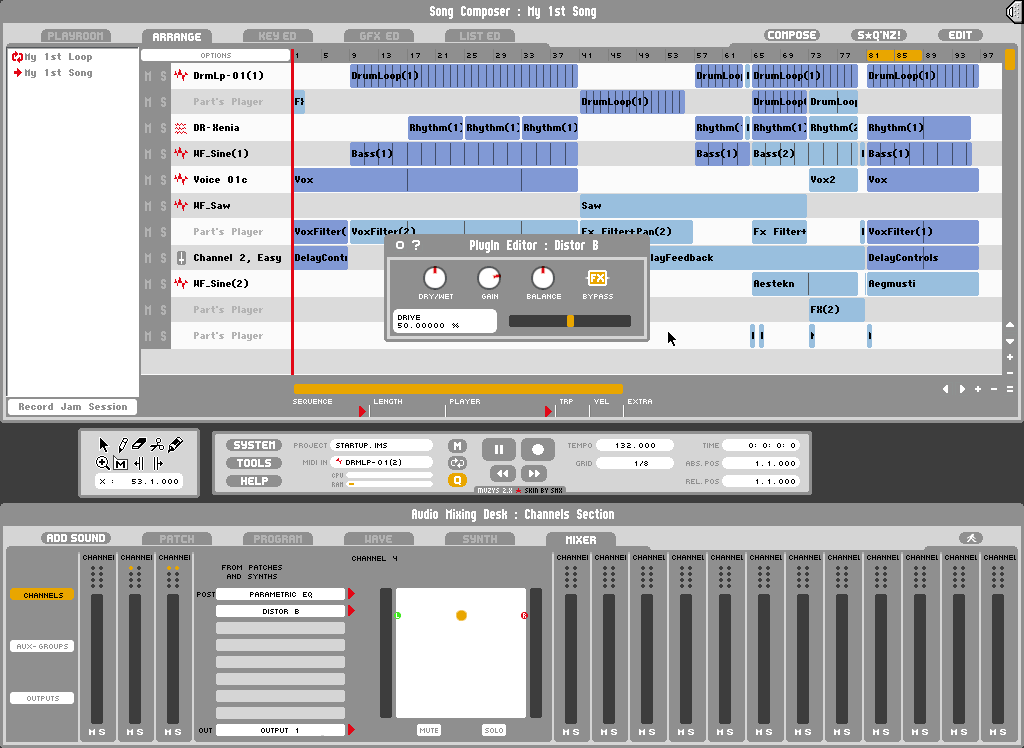Switch to the KEY ED tab
The height and width of the screenshot is (748, 1024).
point(278,36)
